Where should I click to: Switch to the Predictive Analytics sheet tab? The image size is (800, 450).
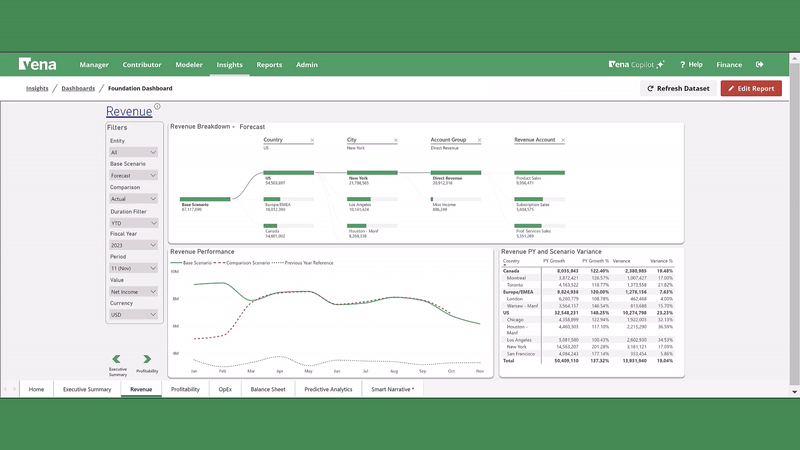[328, 389]
